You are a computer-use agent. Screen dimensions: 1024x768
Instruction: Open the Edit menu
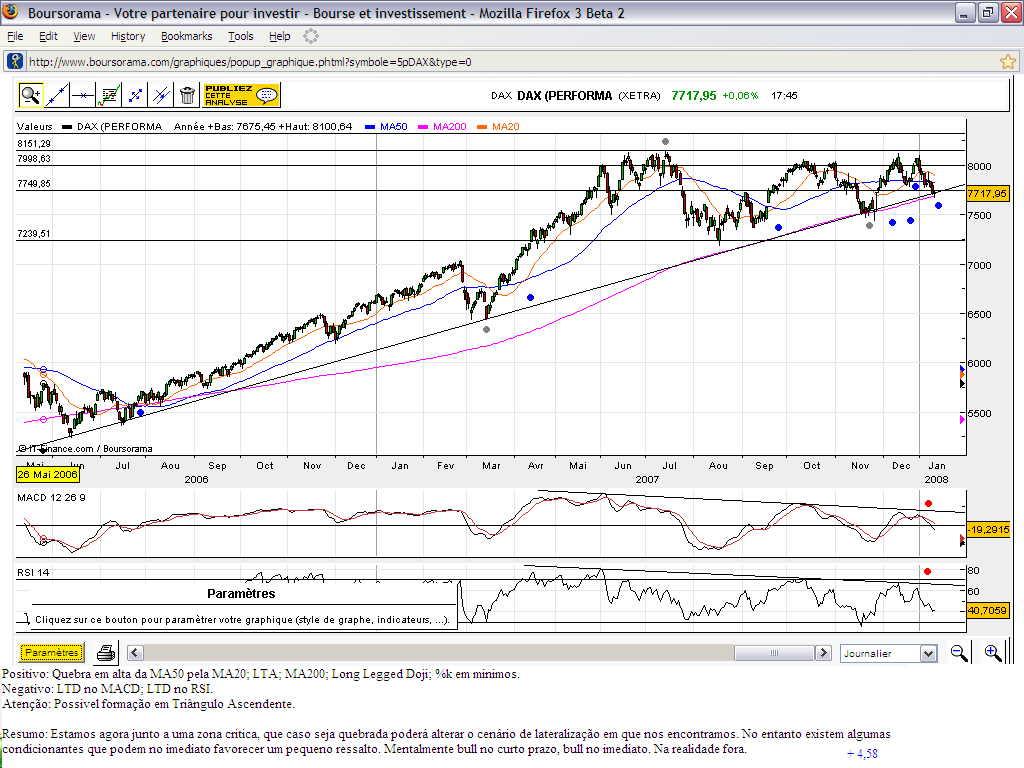[48, 37]
